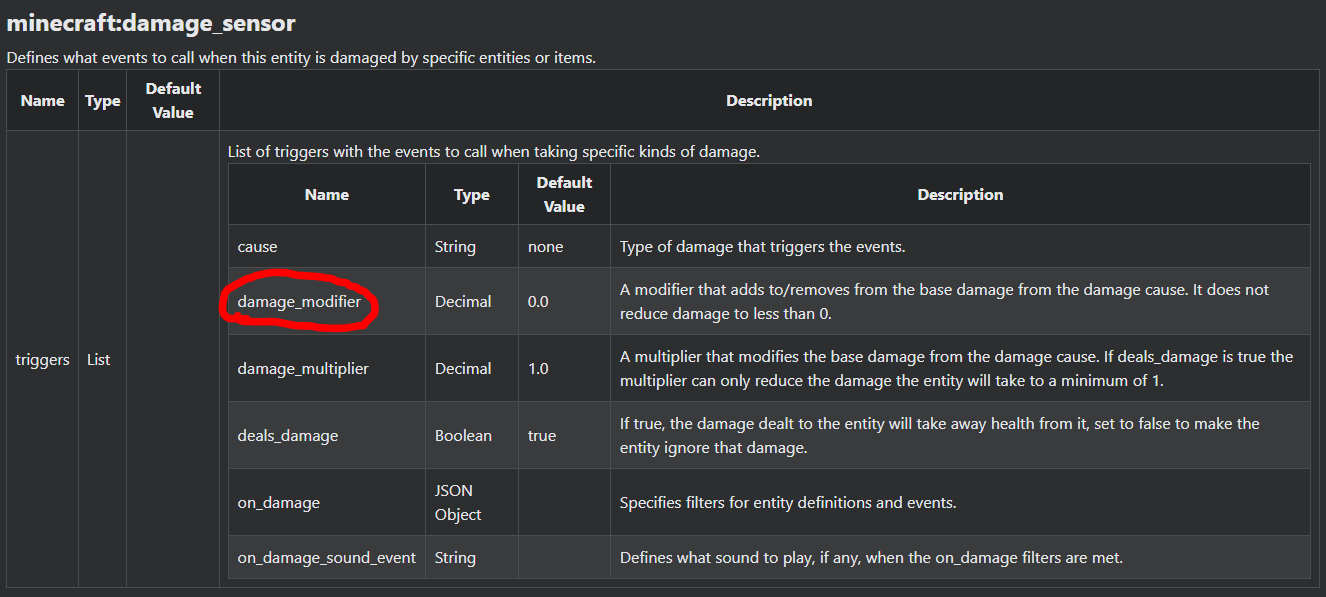Click the List type in triggers row
This screenshot has height=597, width=1326.
tap(98, 359)
